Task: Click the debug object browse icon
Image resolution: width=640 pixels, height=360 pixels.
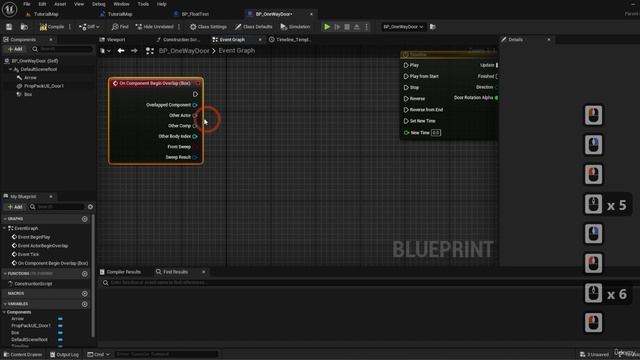Action: [433, 27]
